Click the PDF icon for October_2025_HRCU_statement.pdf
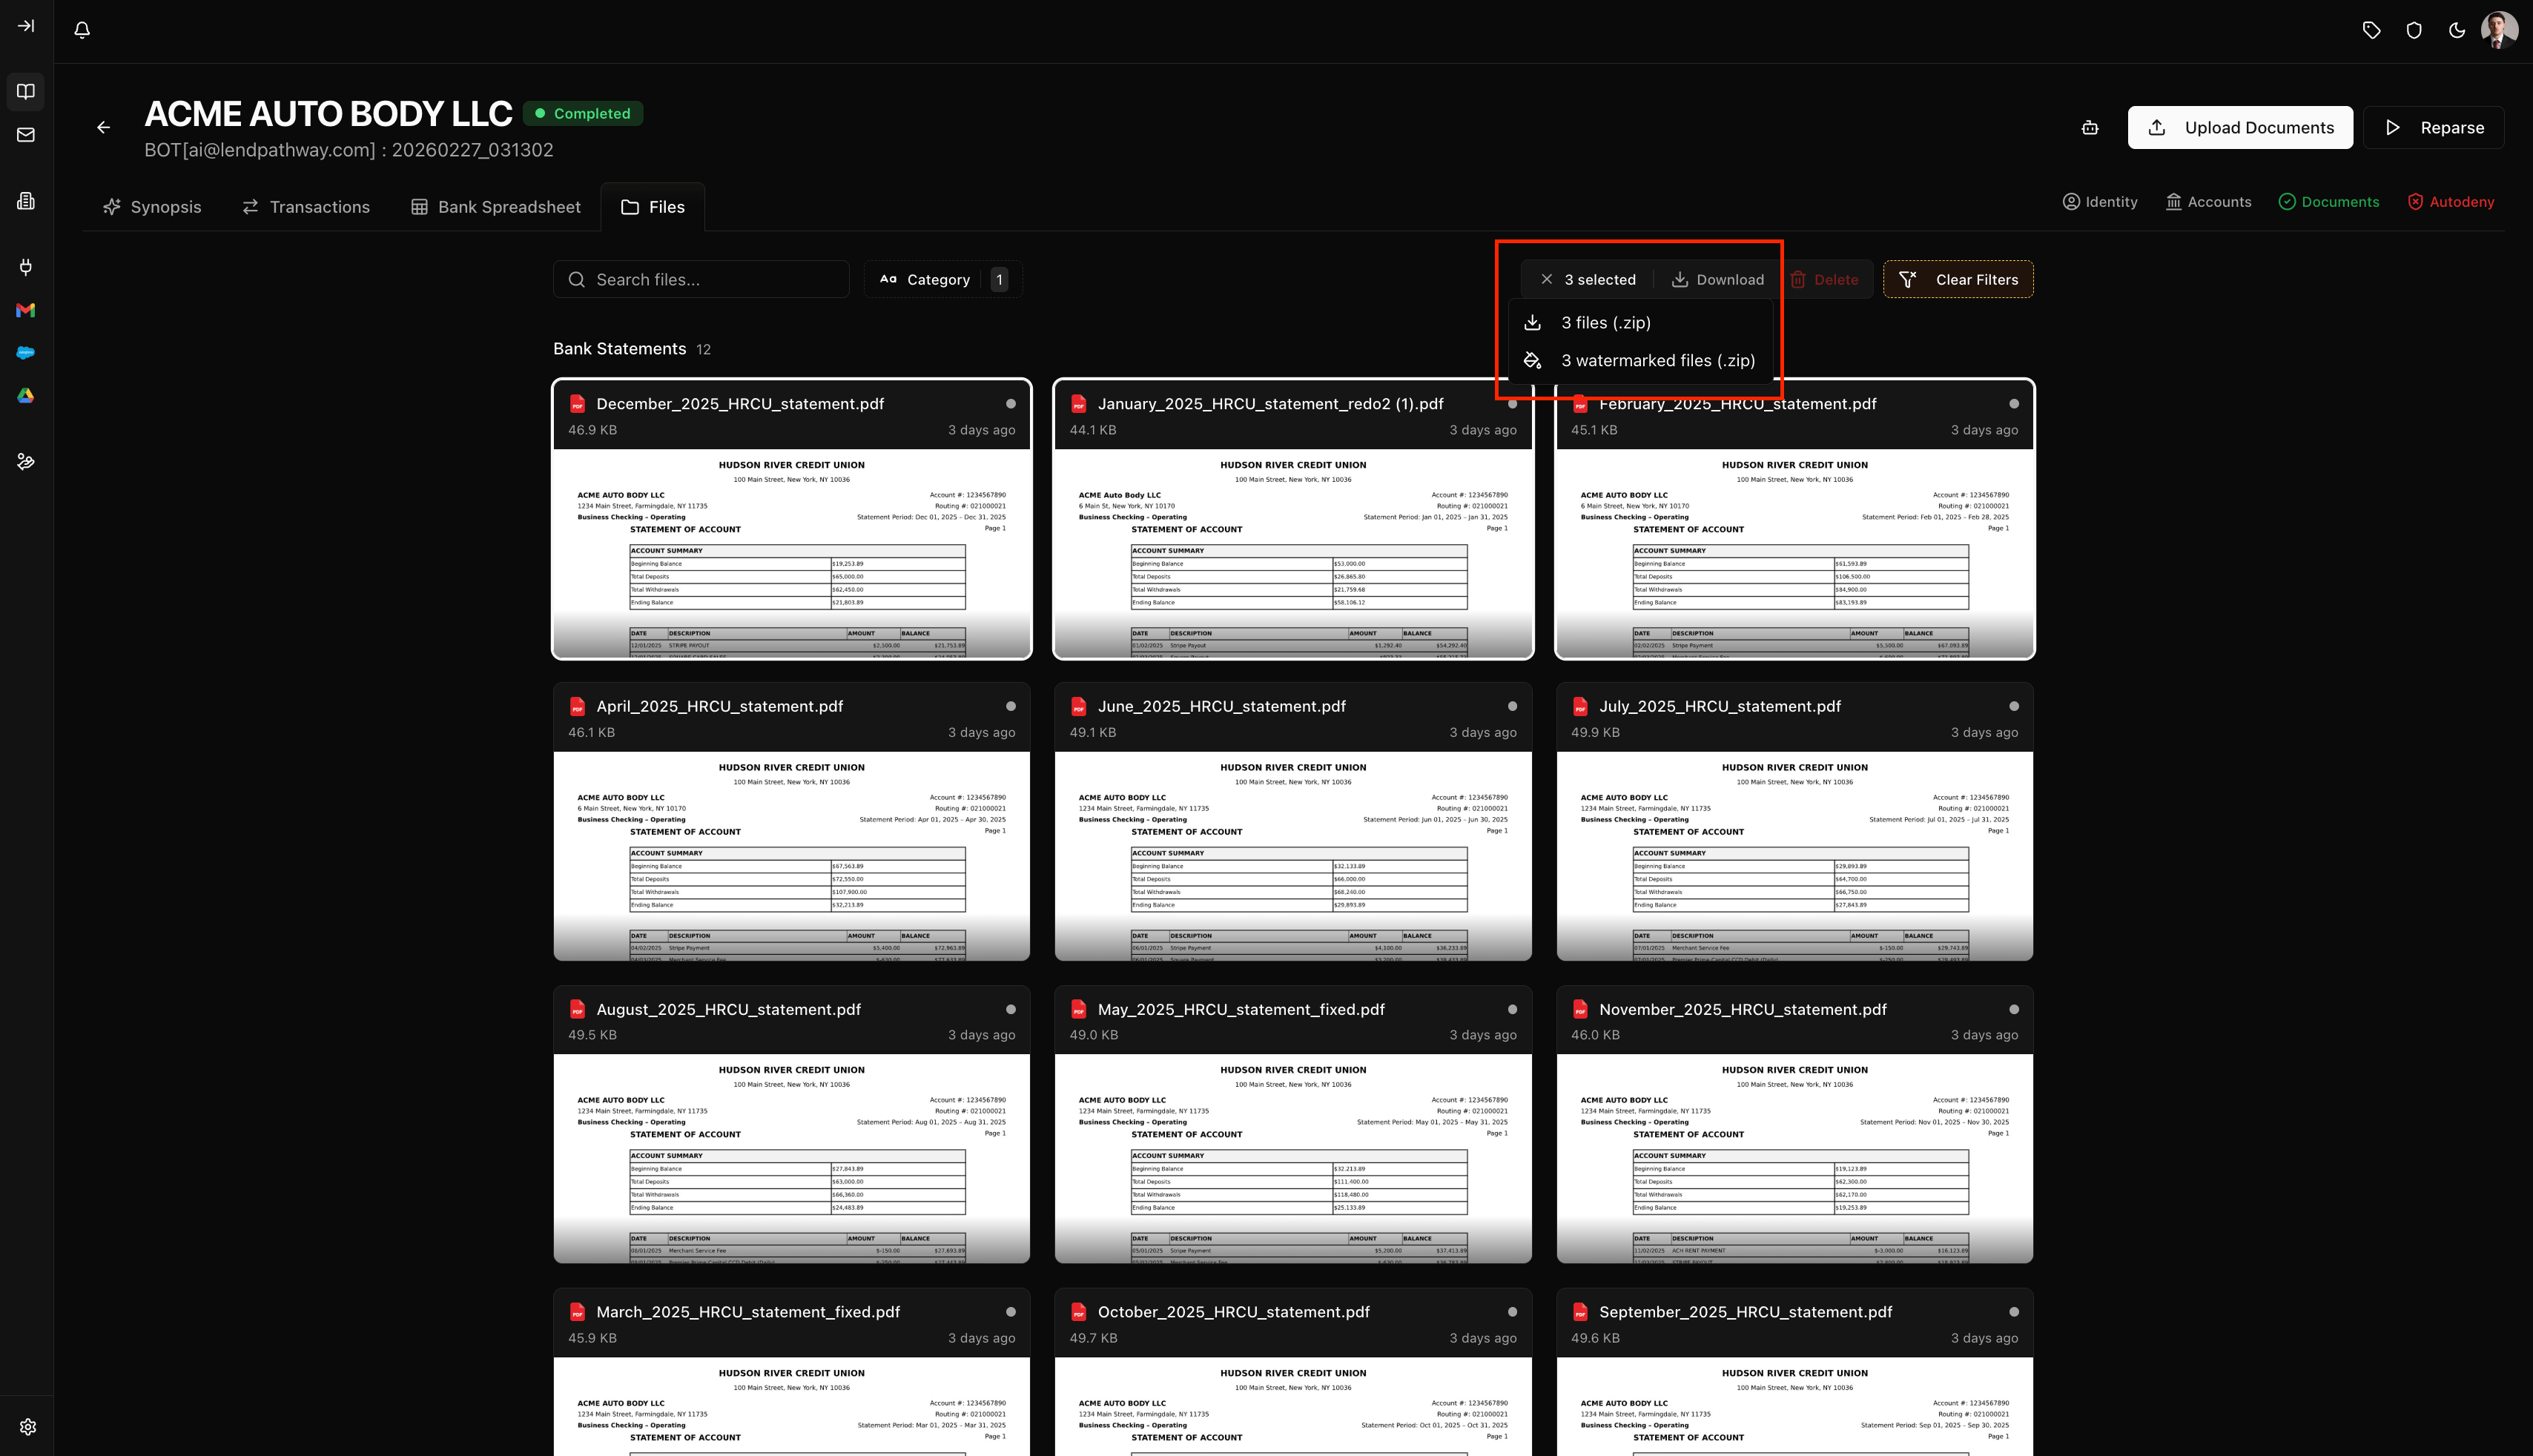Viewport: 2533px width, 1456px height. pos(1079,1312)
